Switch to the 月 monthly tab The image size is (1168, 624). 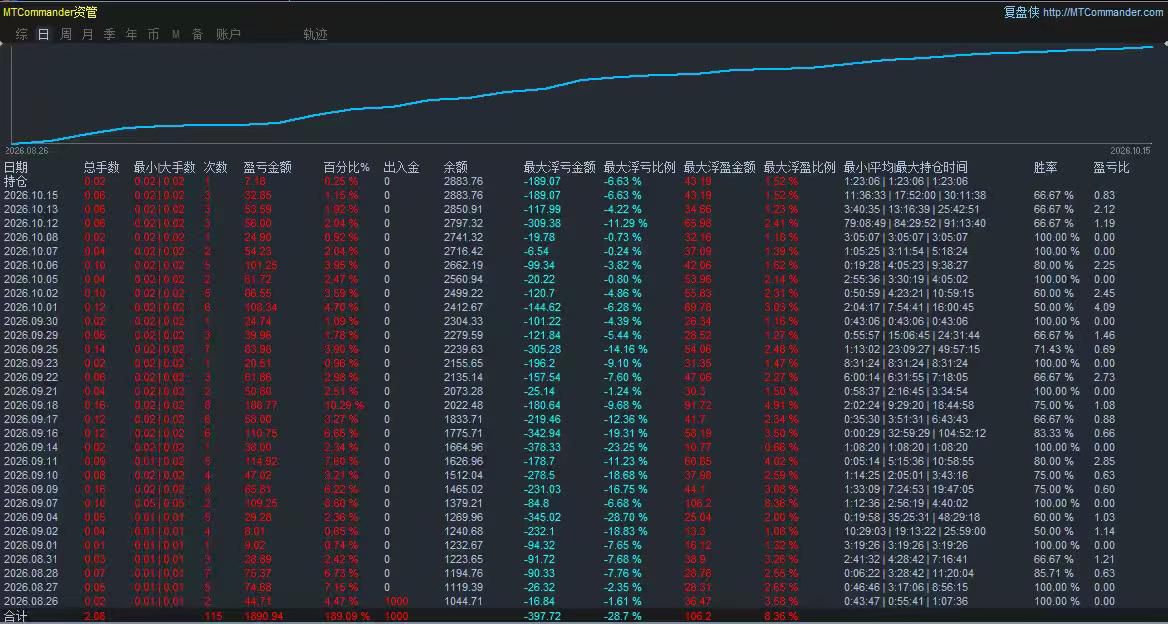[x=87, y=34]
